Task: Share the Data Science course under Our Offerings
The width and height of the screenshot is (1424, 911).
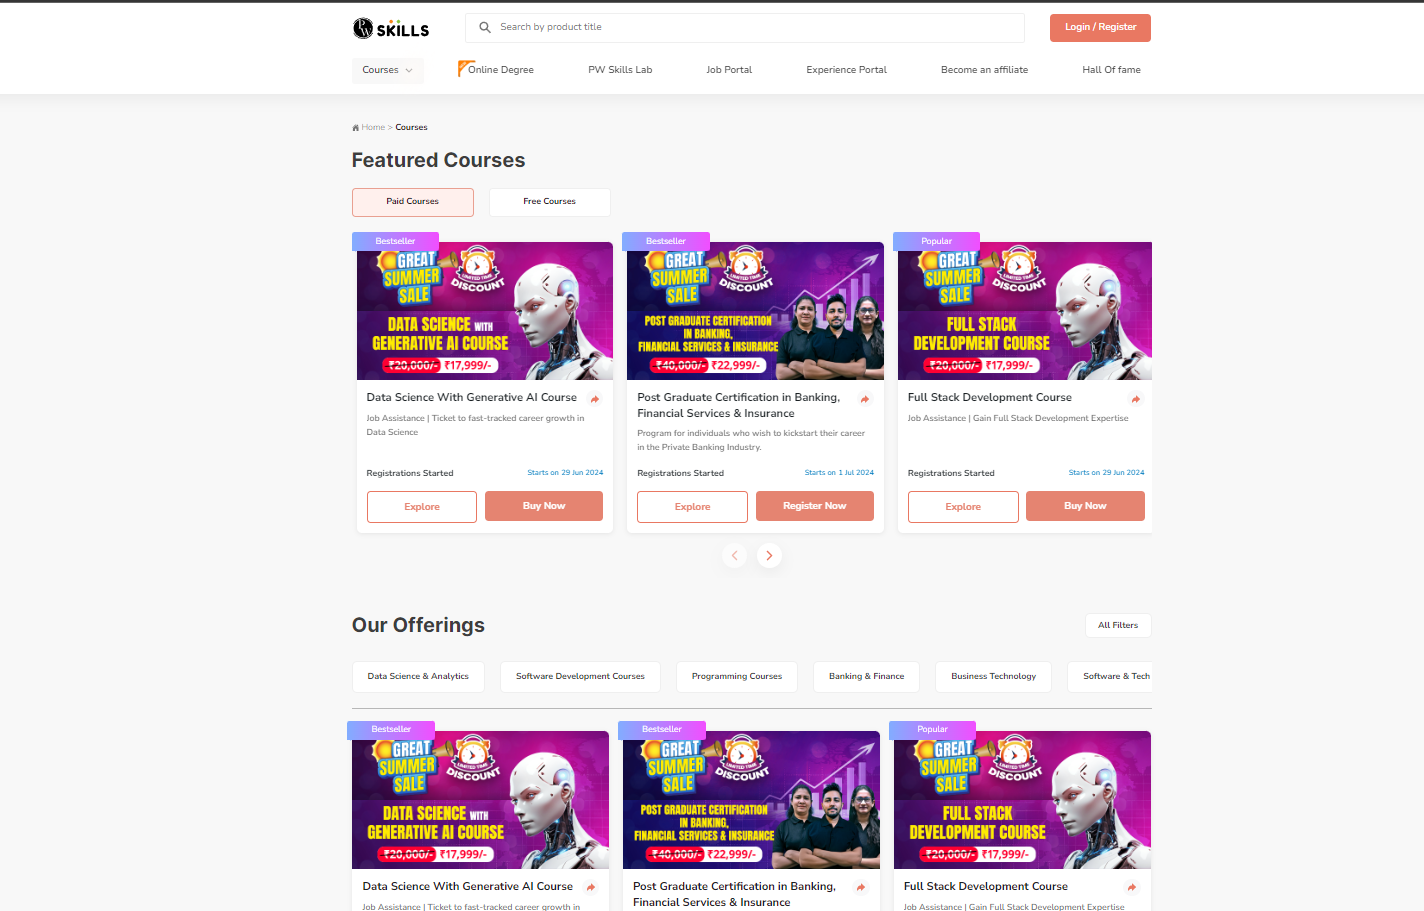Action: click(591, 887)
